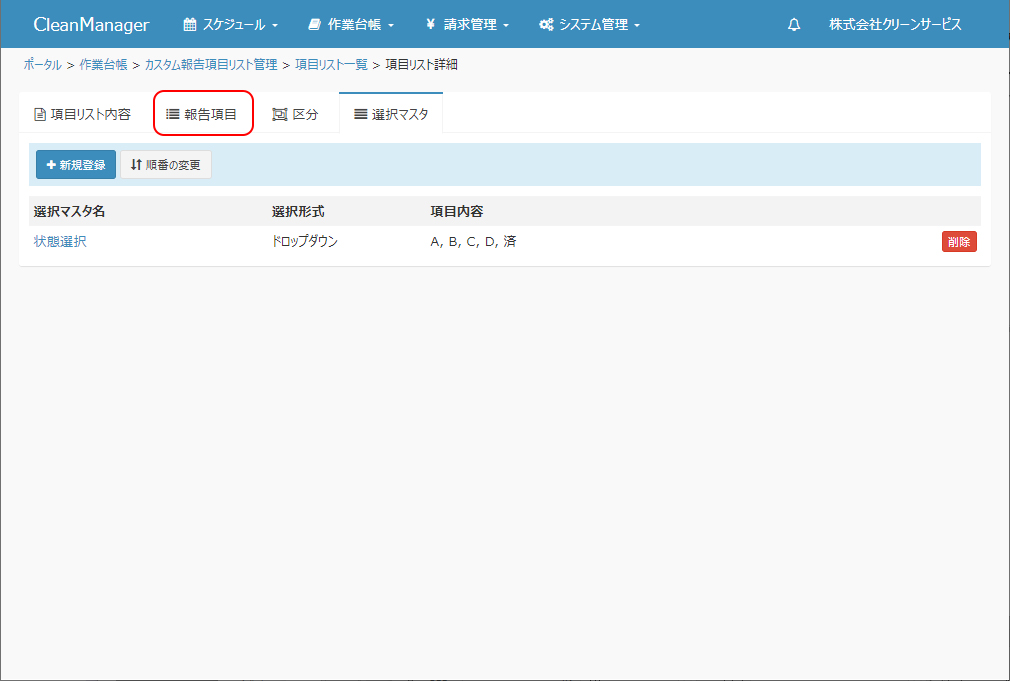Open カスタム報告項目リスト管理 breadcrumb link
Screen dimensions: 1010x681
click(x=211, y=65)
